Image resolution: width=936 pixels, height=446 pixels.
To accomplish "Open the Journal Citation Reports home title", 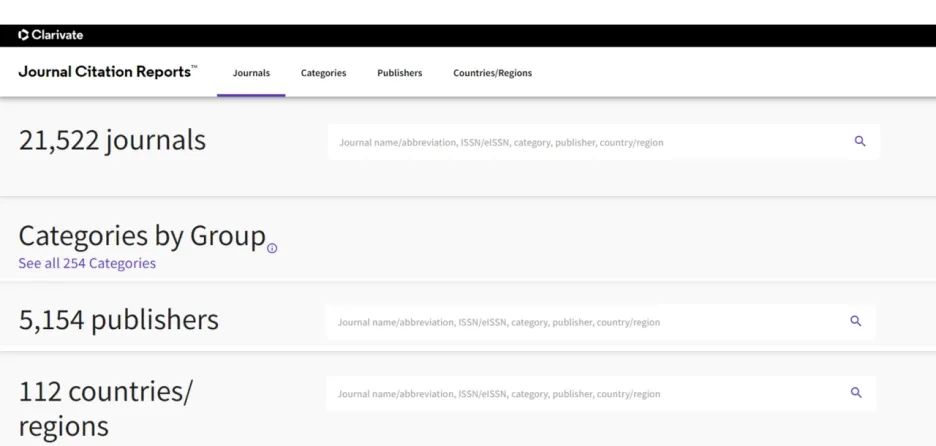I will [x=107, y=72].
